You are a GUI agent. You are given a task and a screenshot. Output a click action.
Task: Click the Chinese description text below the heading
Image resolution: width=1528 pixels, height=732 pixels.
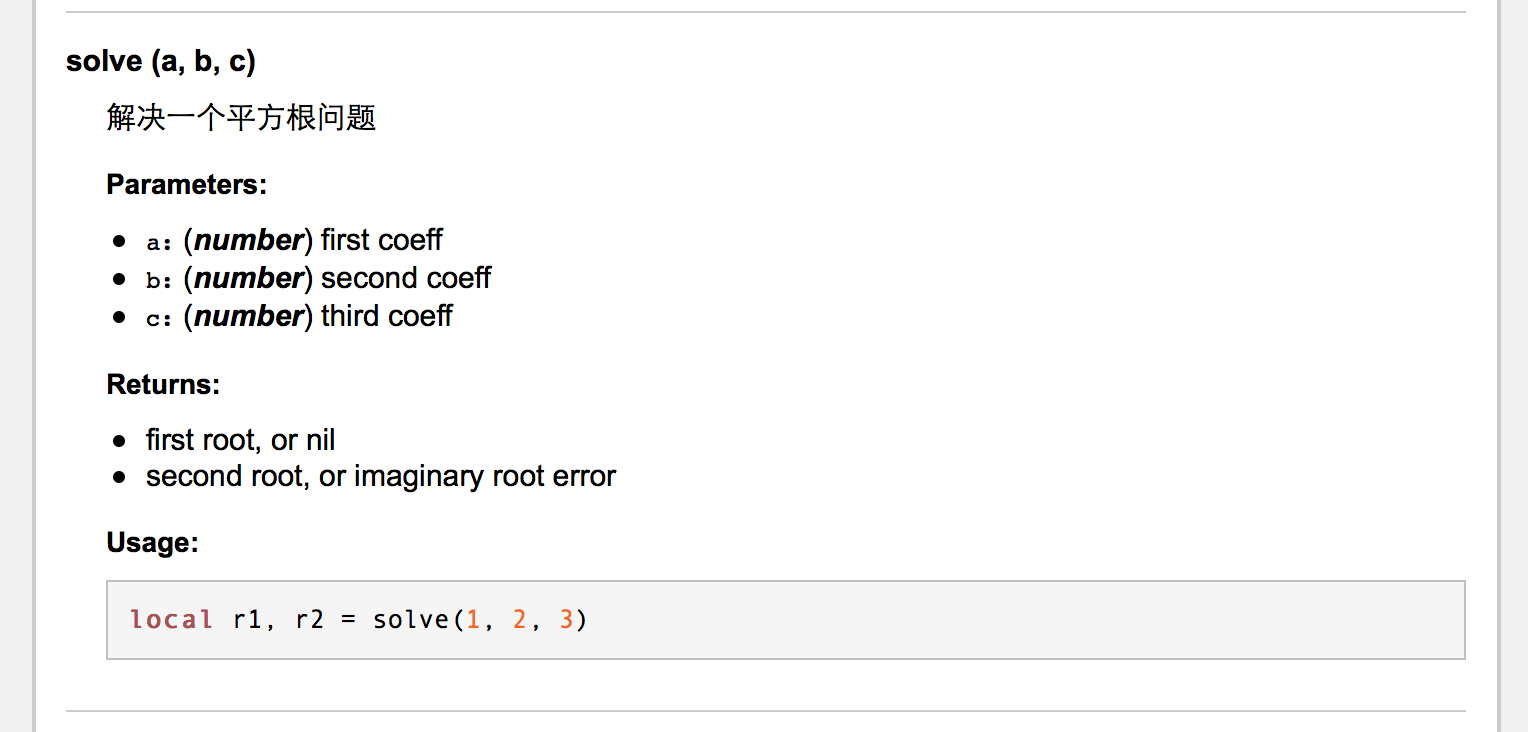point(241,118)
